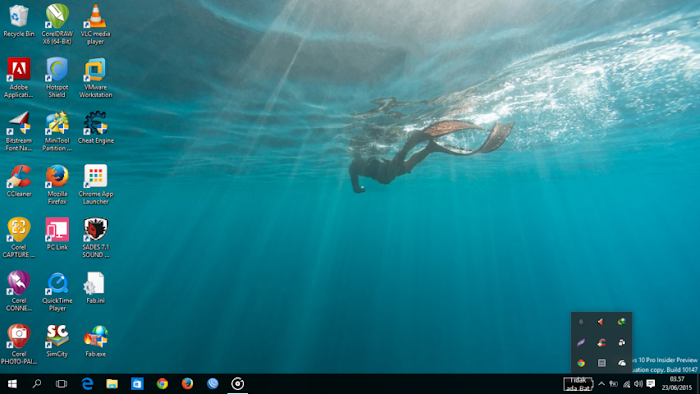The height and width of the screenshot is (394, 700).
Task: Open Task View from the taskbar
Action: [x=61, y=384]
